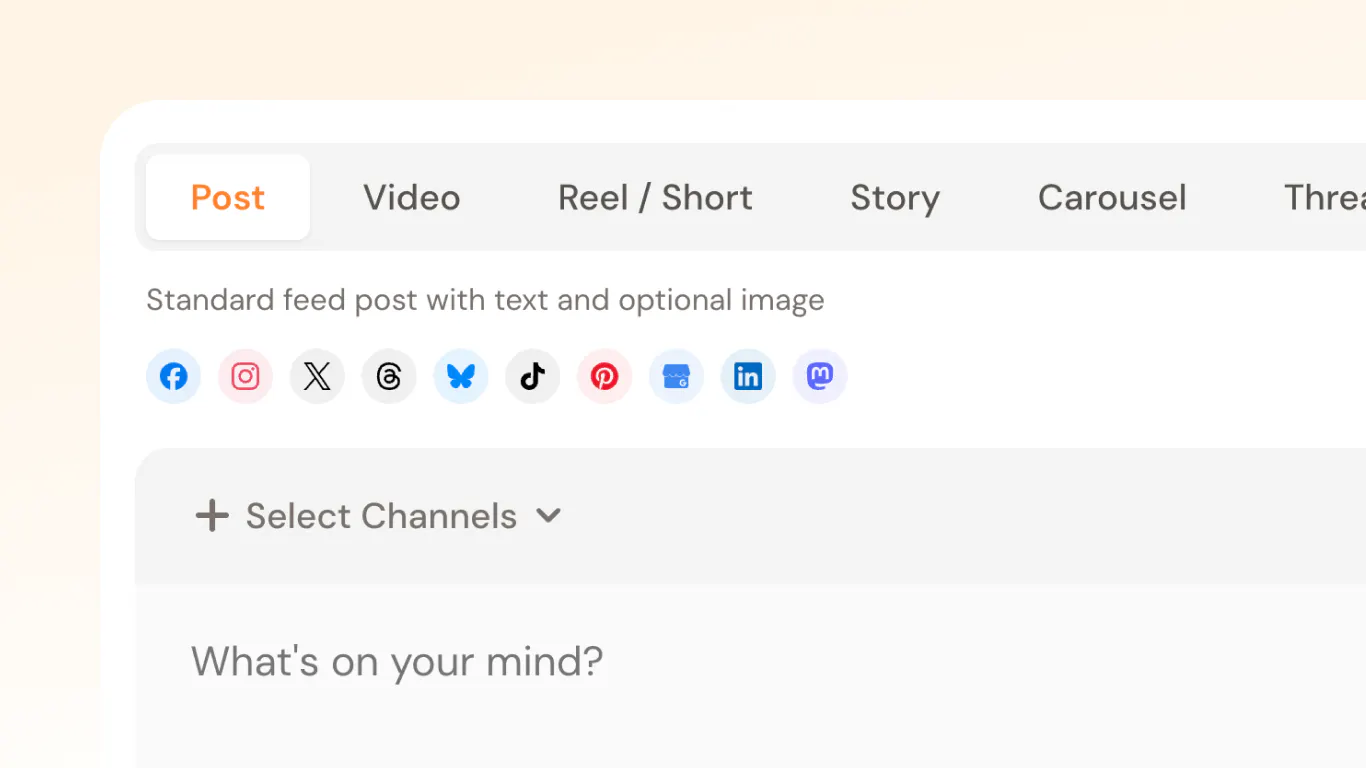Click the Bluesky butterfly icon
1366x768 pixels.
(x=461, y=377)
